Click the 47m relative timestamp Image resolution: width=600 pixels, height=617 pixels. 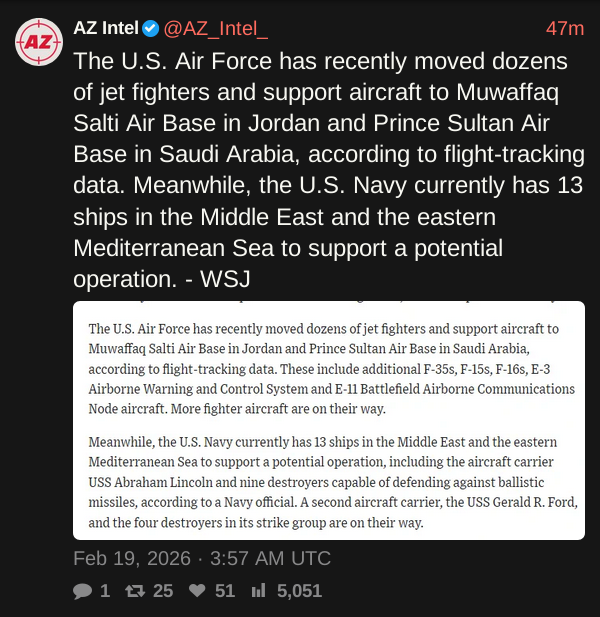[564, 28]
